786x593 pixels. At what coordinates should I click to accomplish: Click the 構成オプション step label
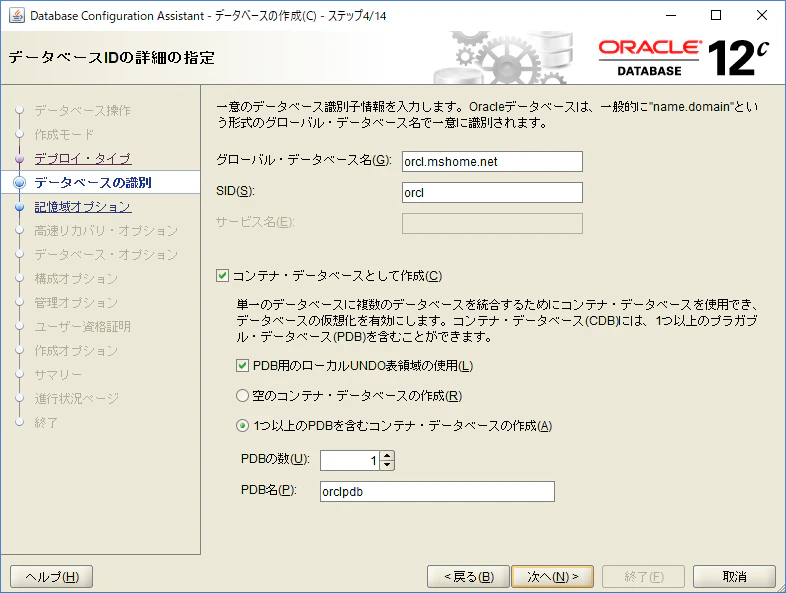[76, 279]
